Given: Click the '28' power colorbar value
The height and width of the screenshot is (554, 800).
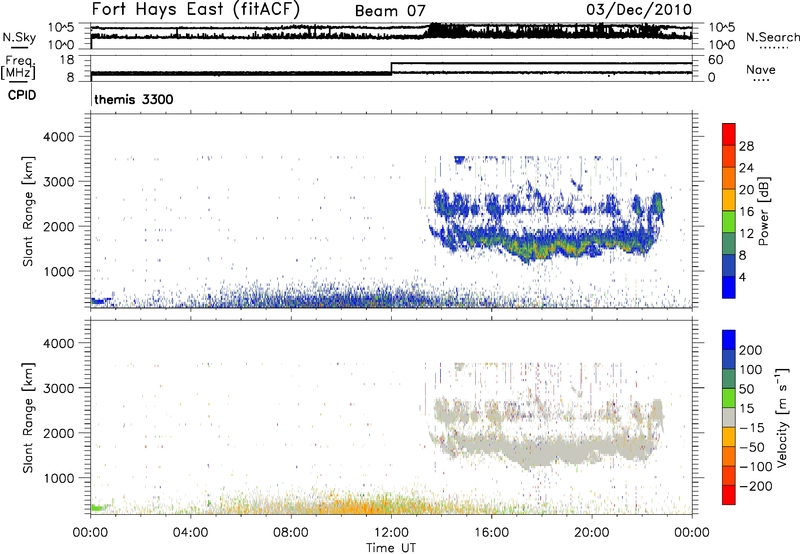Looking at the screenshot, I should 746,146.
